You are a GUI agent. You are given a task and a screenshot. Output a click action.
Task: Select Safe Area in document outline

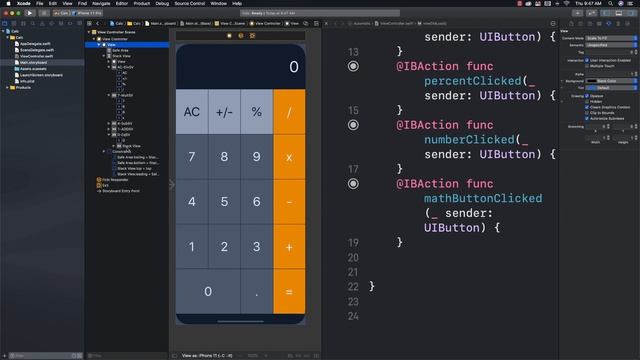[x=120, y=50]
